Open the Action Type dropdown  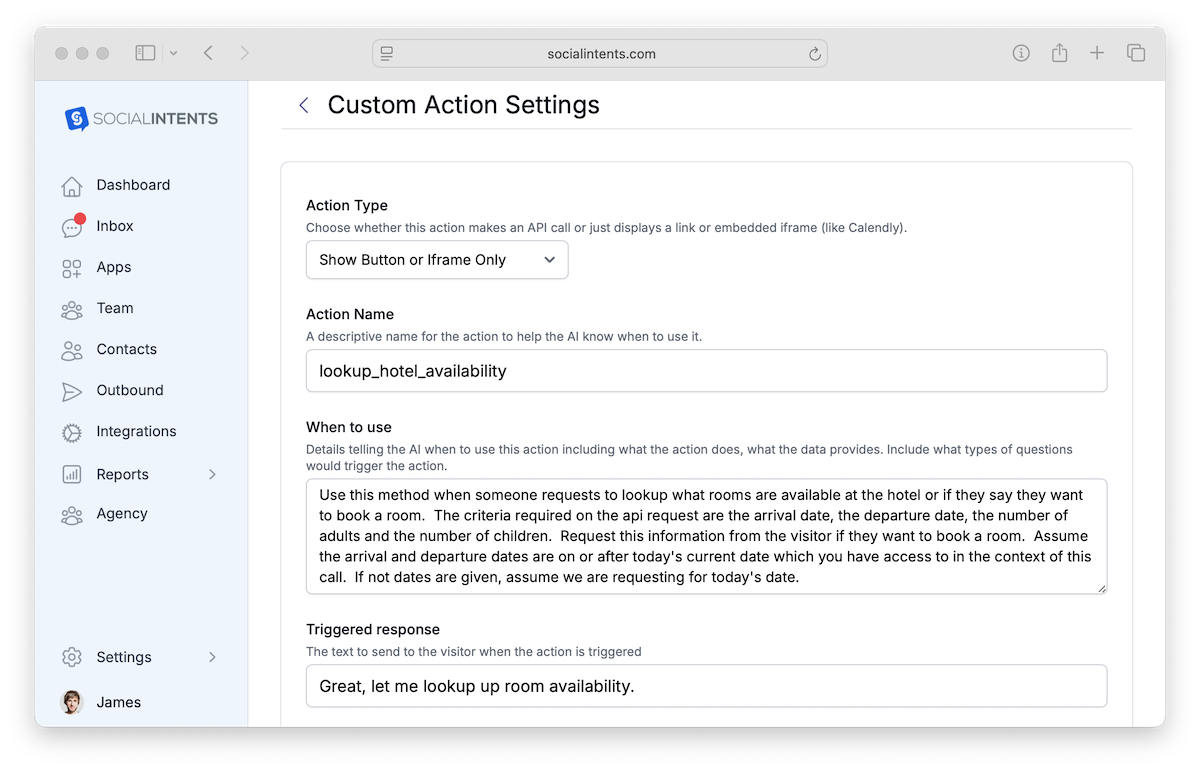tap(437, 259)
